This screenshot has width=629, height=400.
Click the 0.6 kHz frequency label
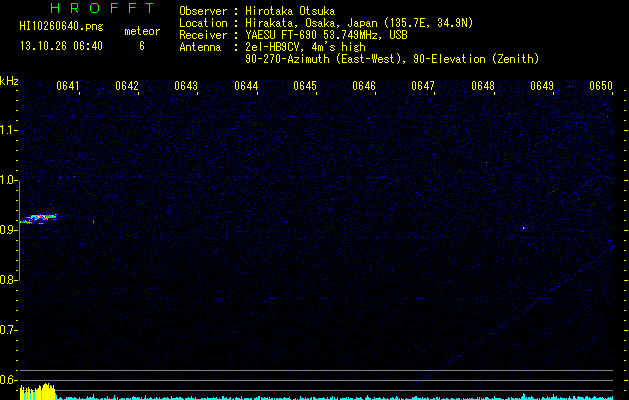(8, 380)
